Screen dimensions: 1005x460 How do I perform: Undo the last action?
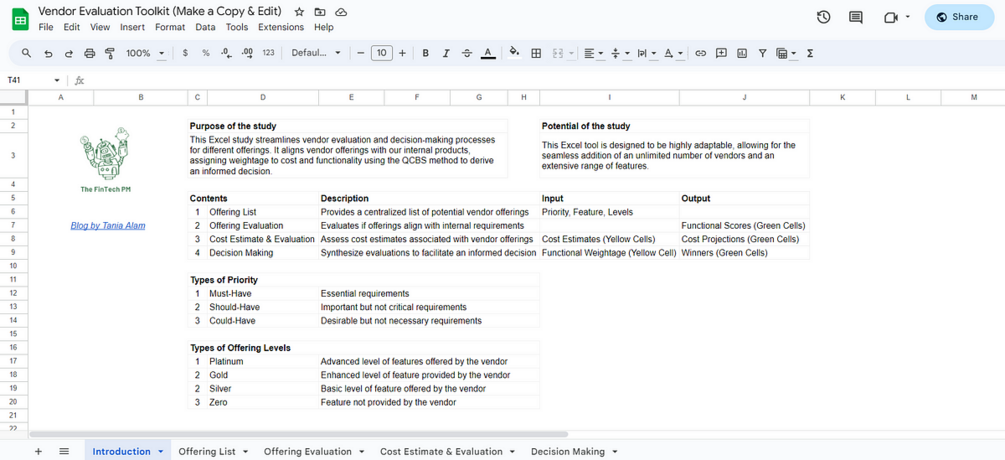48,53
